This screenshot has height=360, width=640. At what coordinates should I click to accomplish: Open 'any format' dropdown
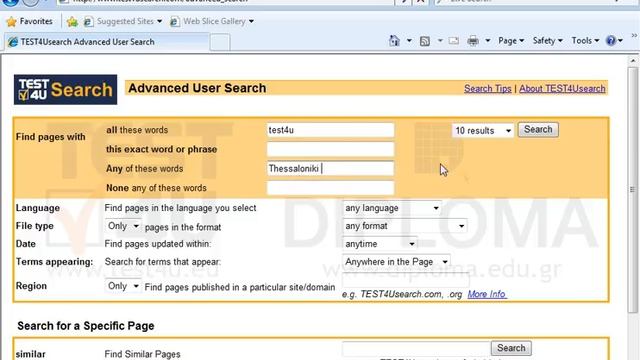[404, 226]
